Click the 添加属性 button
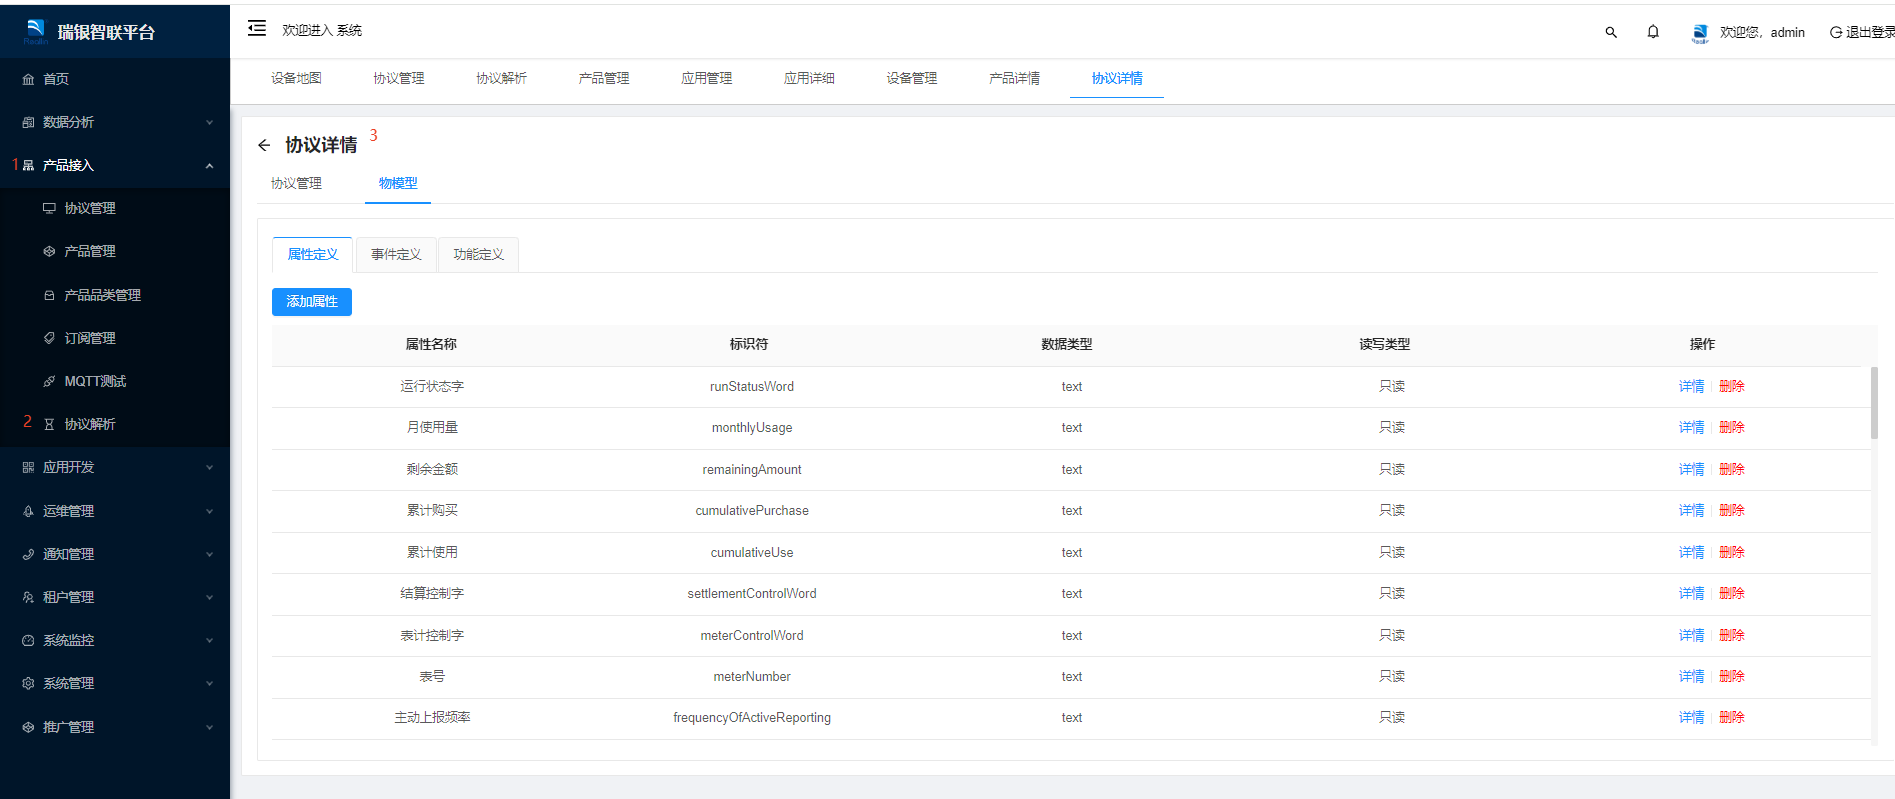 [312, 301]
